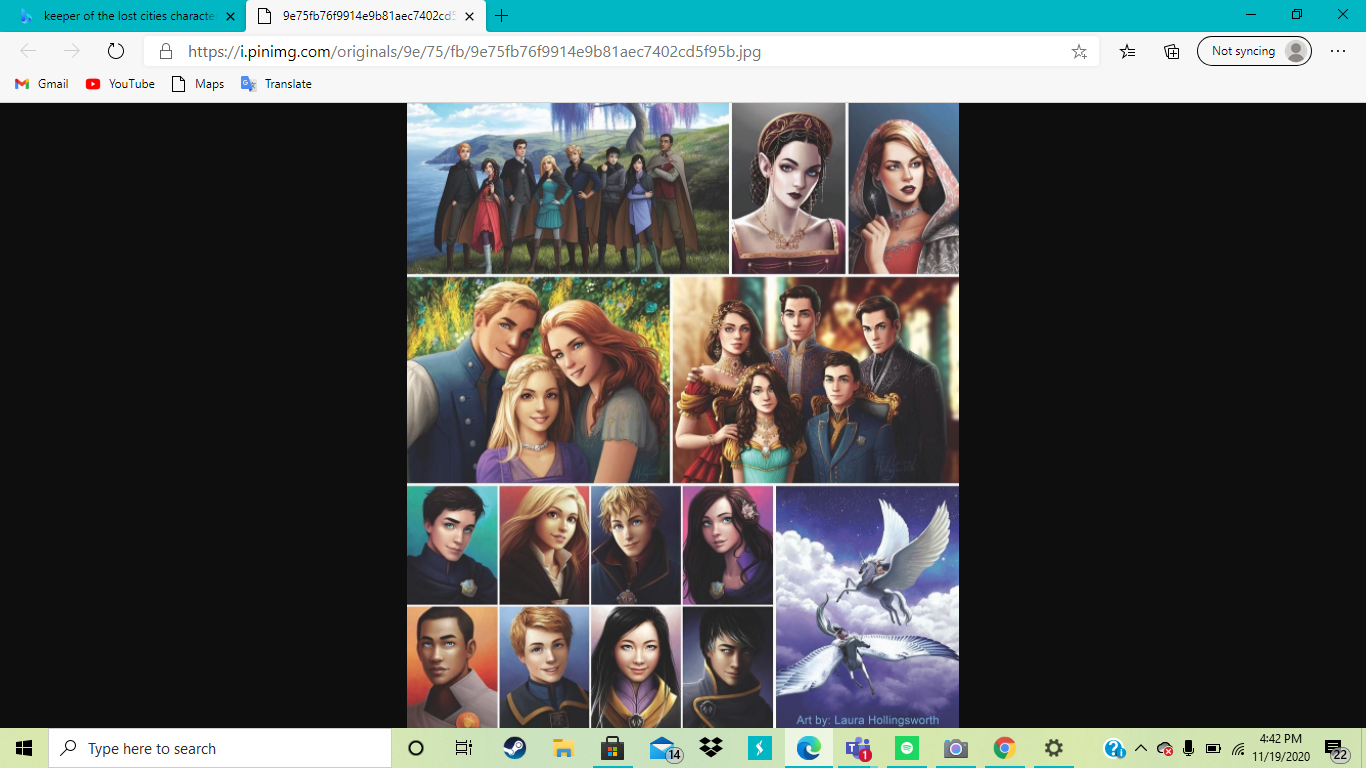Open the Favorites list

coord(1128,51)
